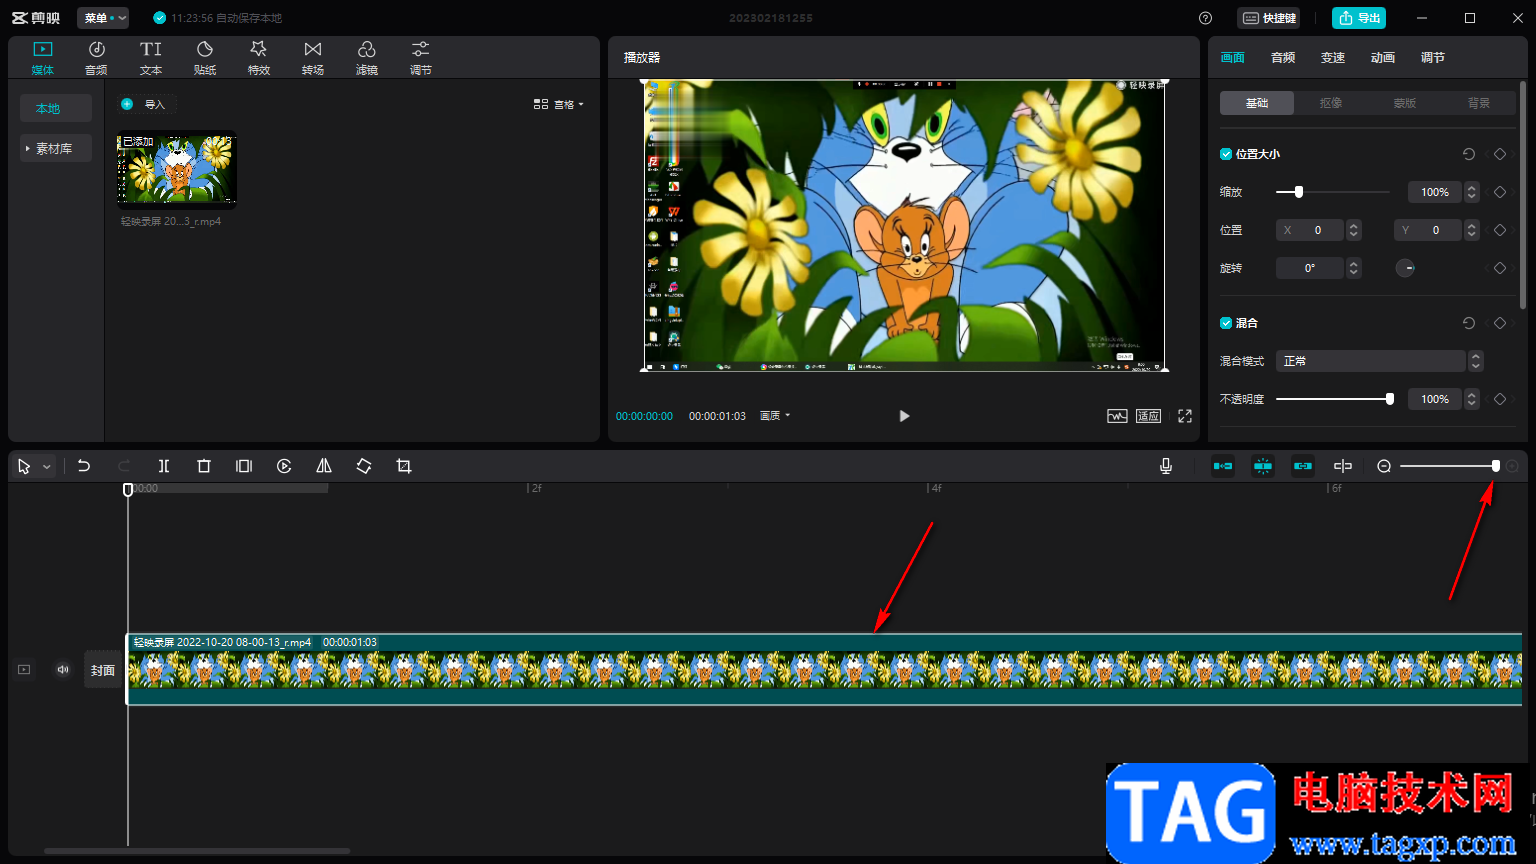The height and width of the screenshot is (864, 1536).
Task: Open the 特效 (Effects) tab
Action: point(259,58)
